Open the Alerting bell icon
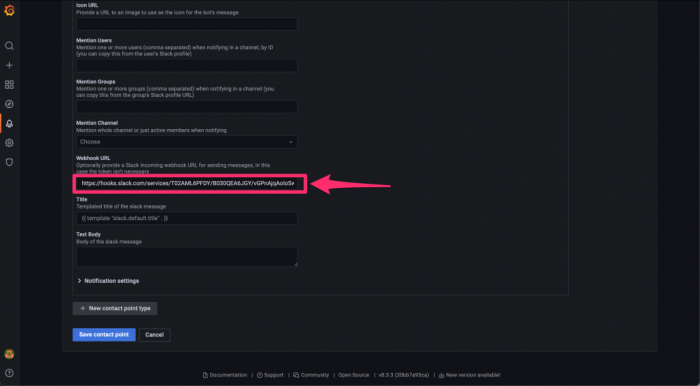Image resolution: width=700 pixels, height=386 pixels. pos(9,124)
